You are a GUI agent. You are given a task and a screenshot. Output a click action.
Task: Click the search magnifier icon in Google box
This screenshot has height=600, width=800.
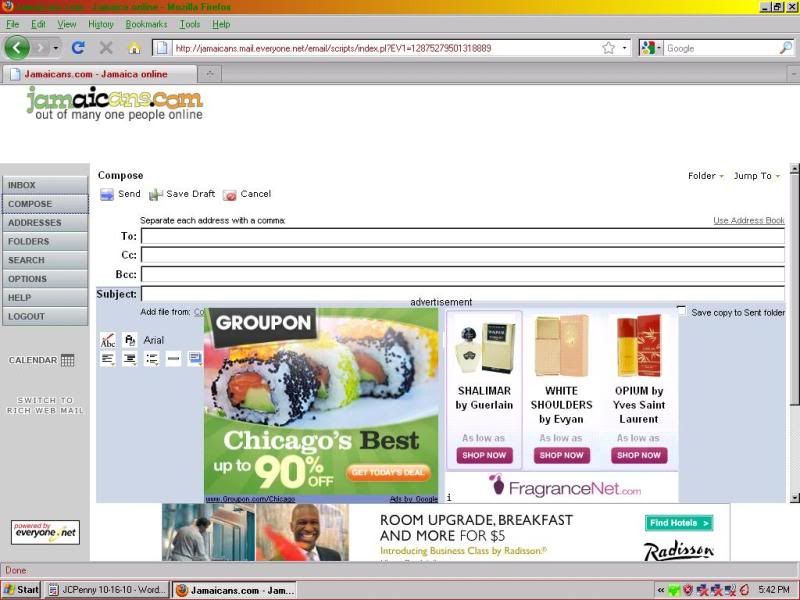tap(786, 48)
